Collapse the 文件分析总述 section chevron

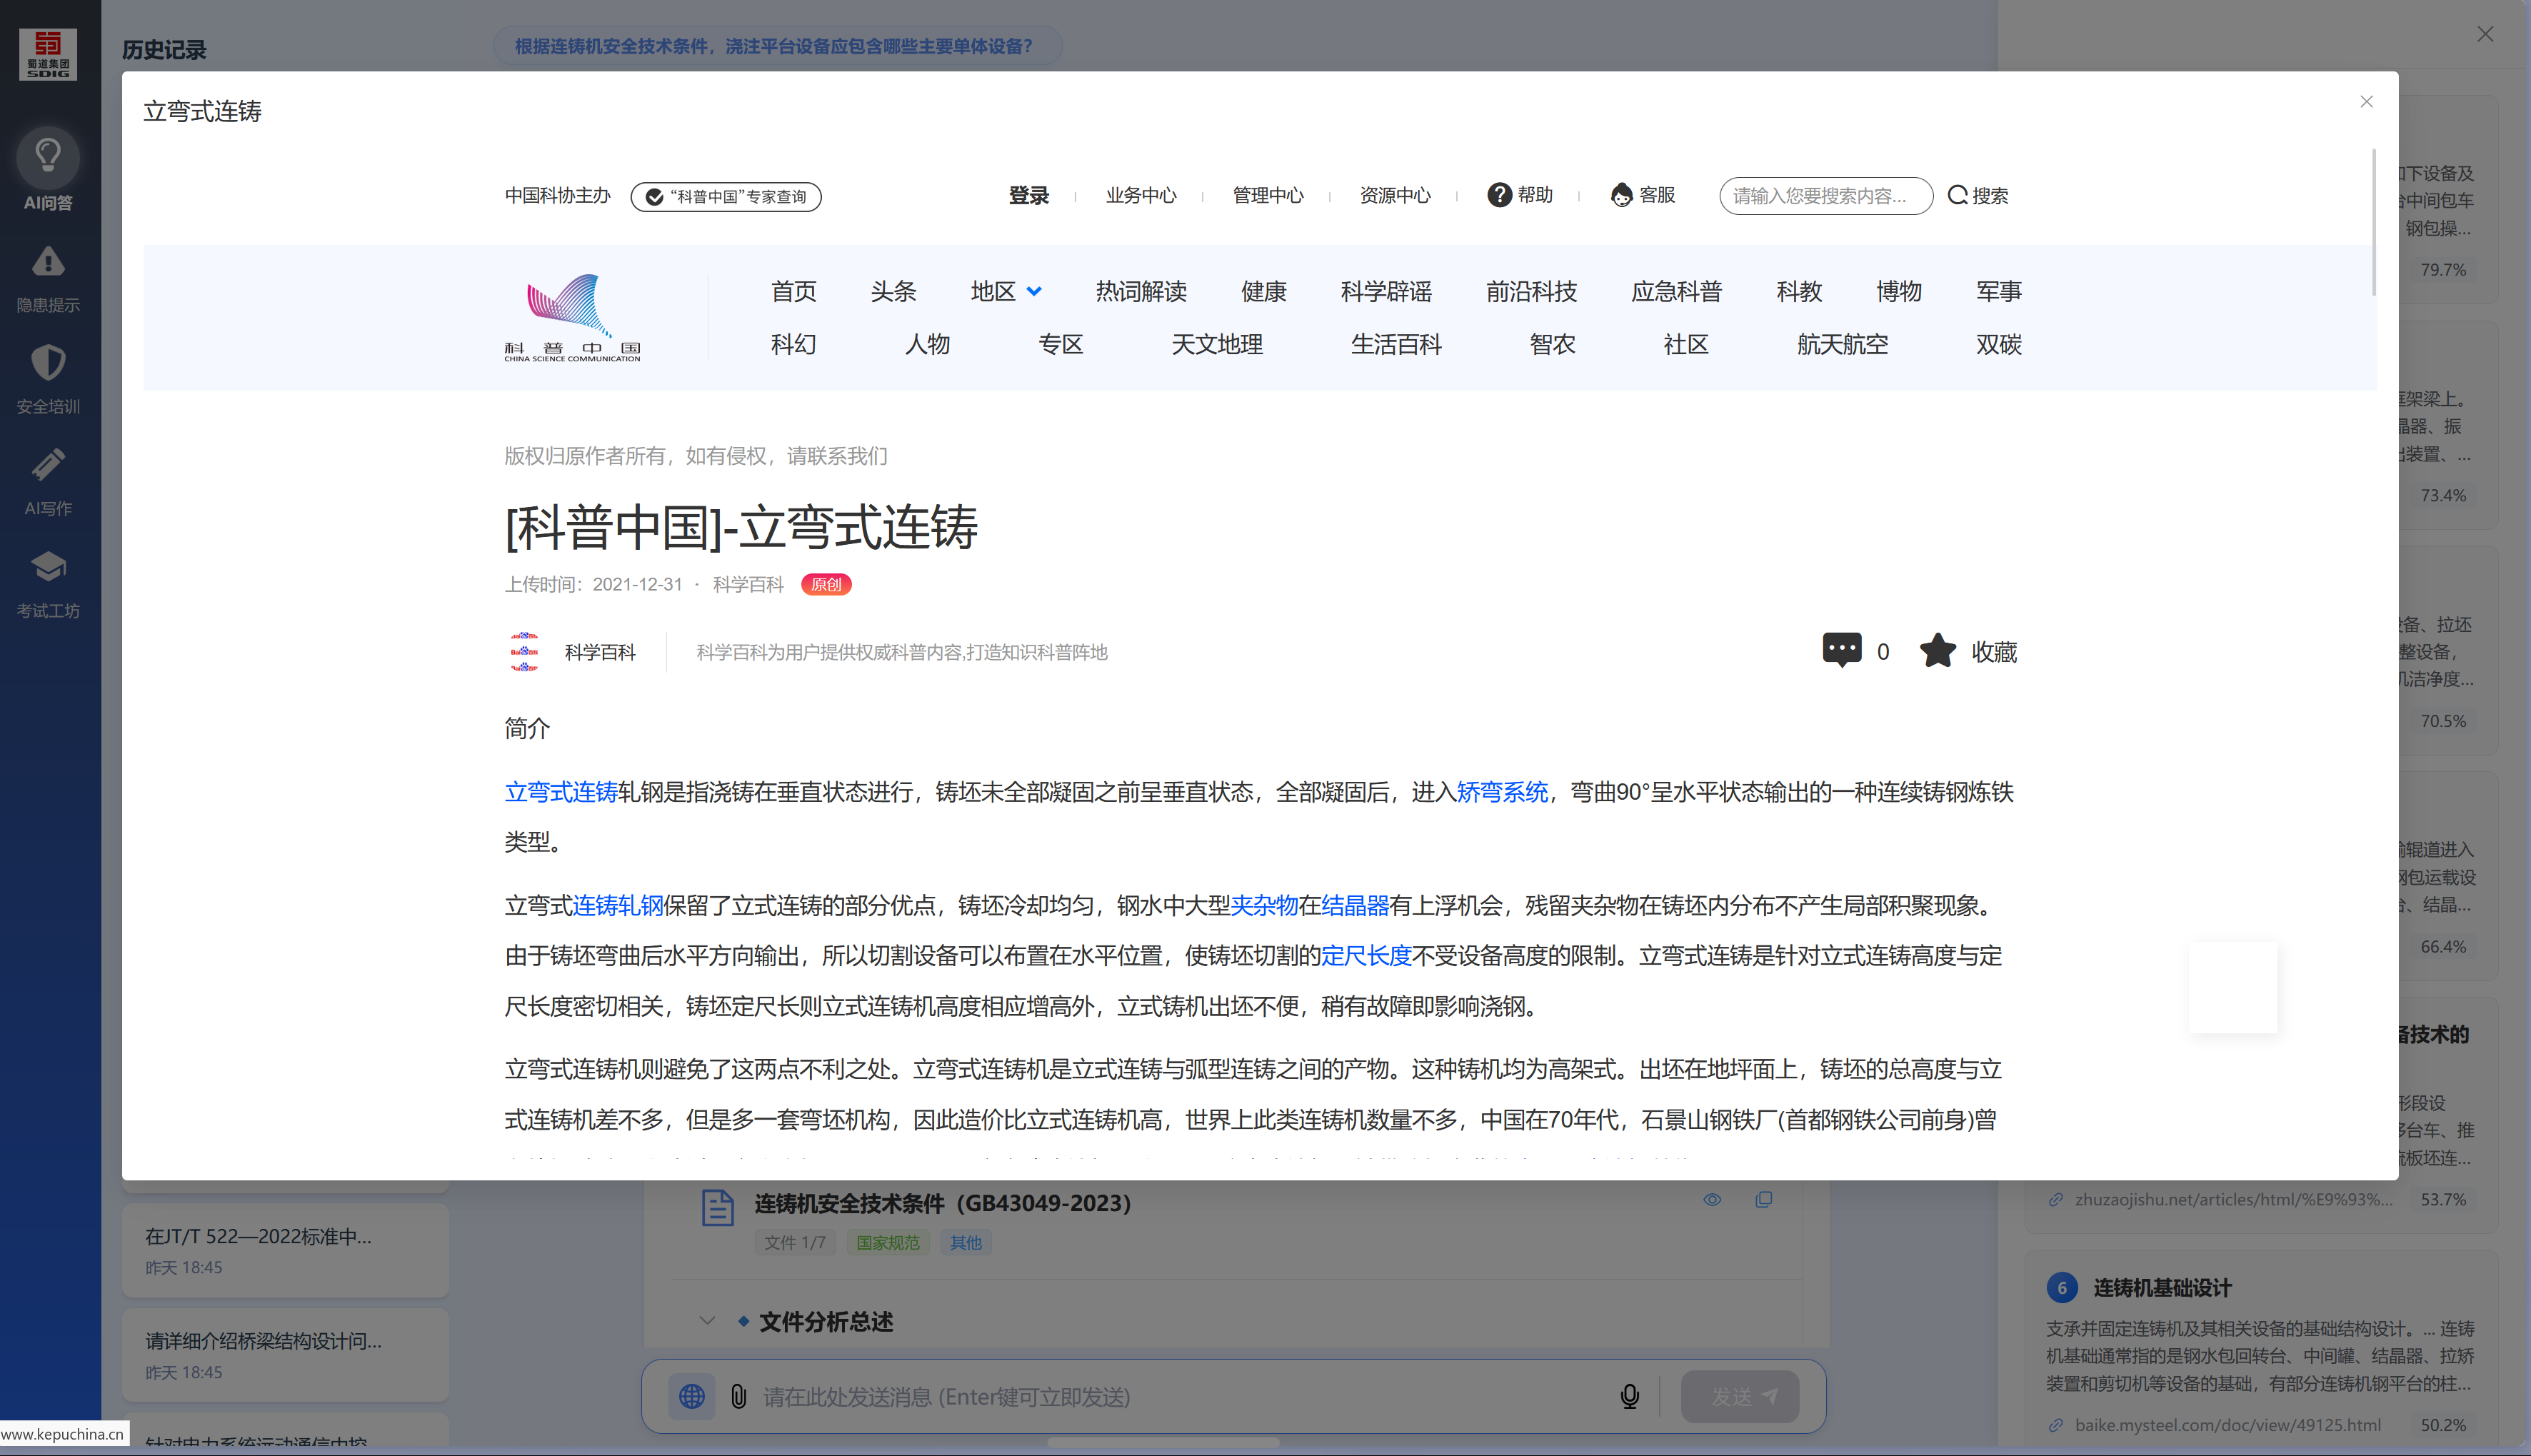(x=707, y=1321)
